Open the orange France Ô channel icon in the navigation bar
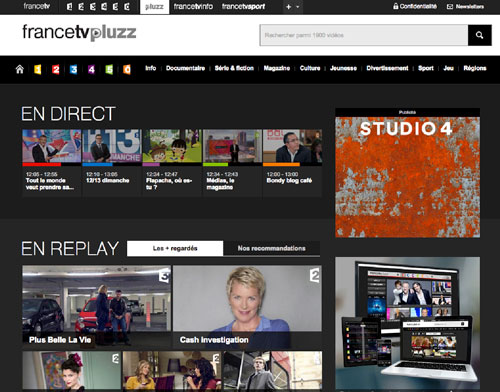The height and width of the screenshot is (392, 500). [127, 69]
